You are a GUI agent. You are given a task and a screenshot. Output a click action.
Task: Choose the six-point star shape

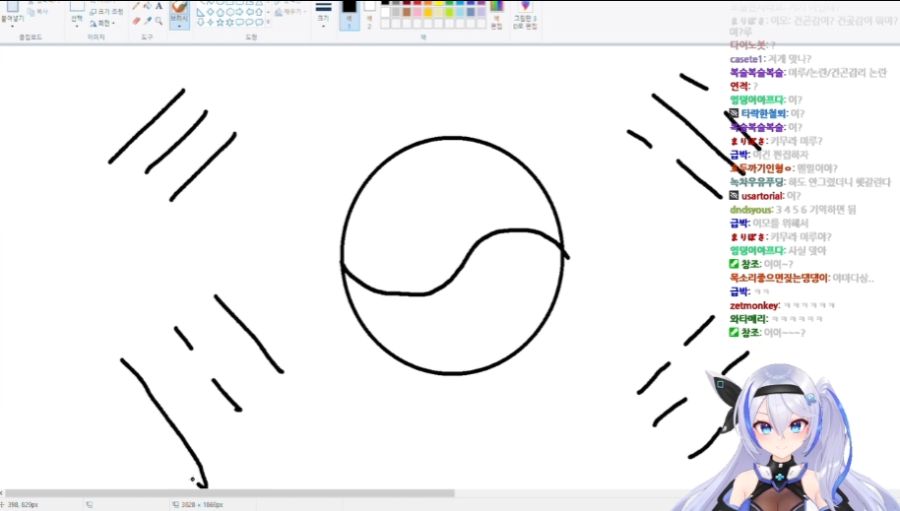click(x=230, y=22)
